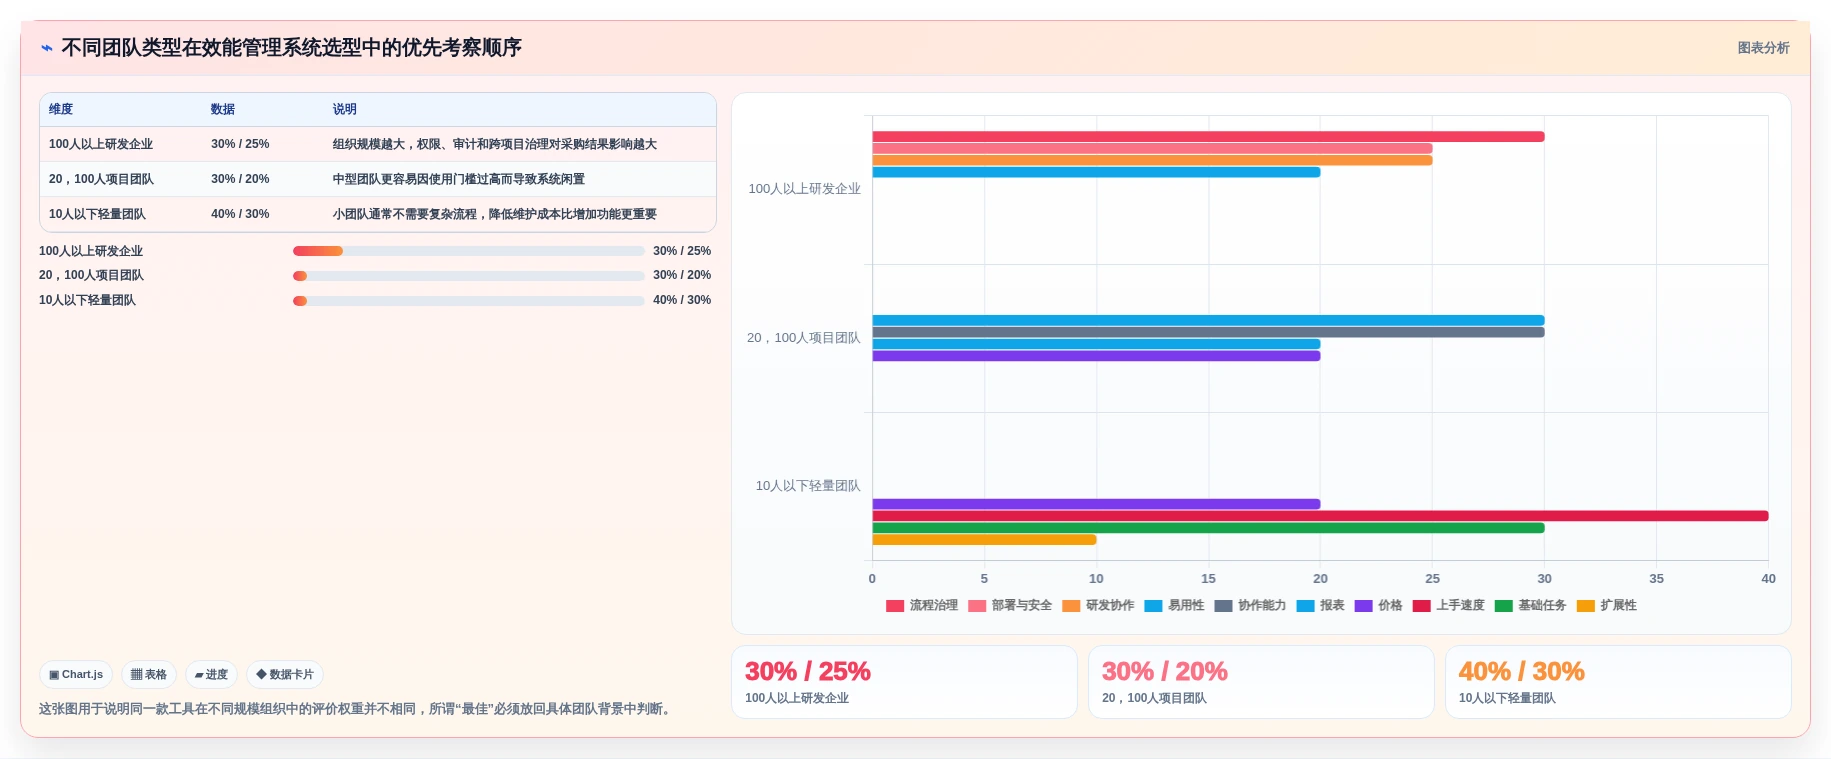Open the 30% / 20% data card
The width and height of the screenshot is (1831, 759).
click(1261, 682)
